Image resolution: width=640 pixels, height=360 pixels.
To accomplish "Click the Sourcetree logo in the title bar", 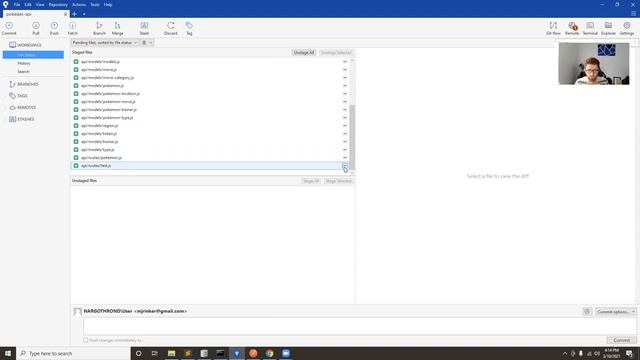I will tap(5, 4).
